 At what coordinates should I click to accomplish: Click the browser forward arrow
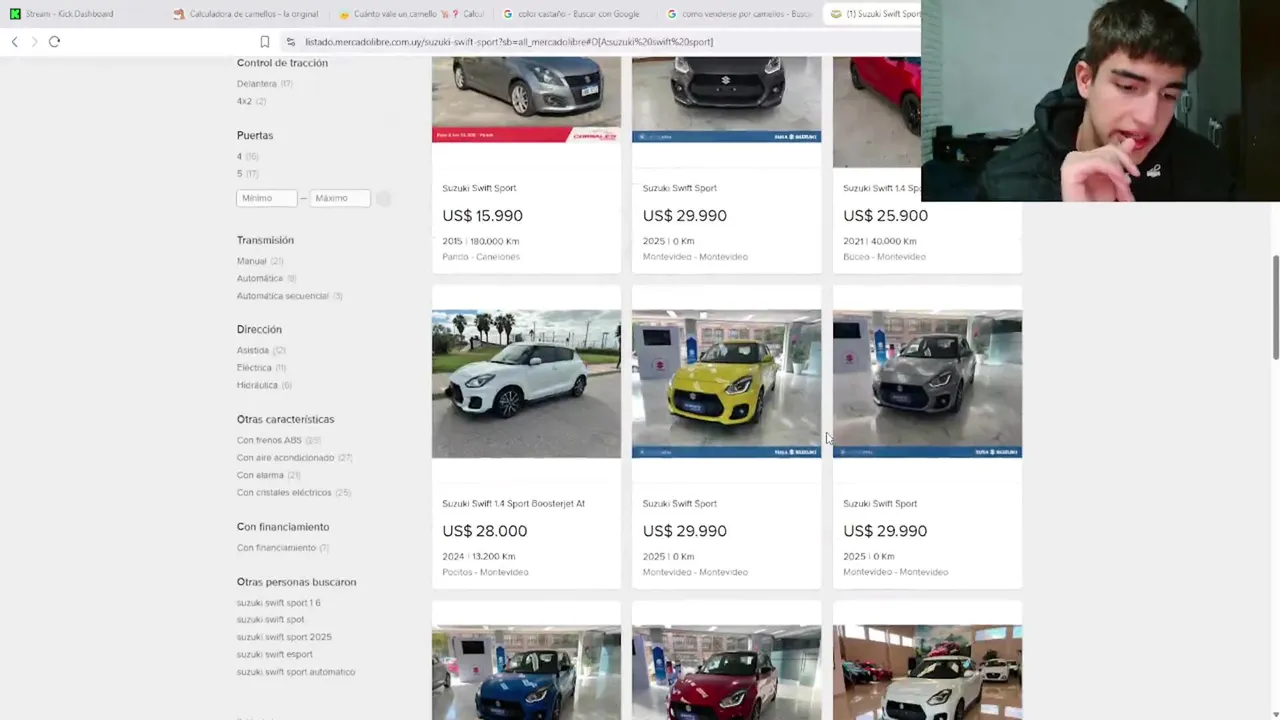click(x=34, y=42)
